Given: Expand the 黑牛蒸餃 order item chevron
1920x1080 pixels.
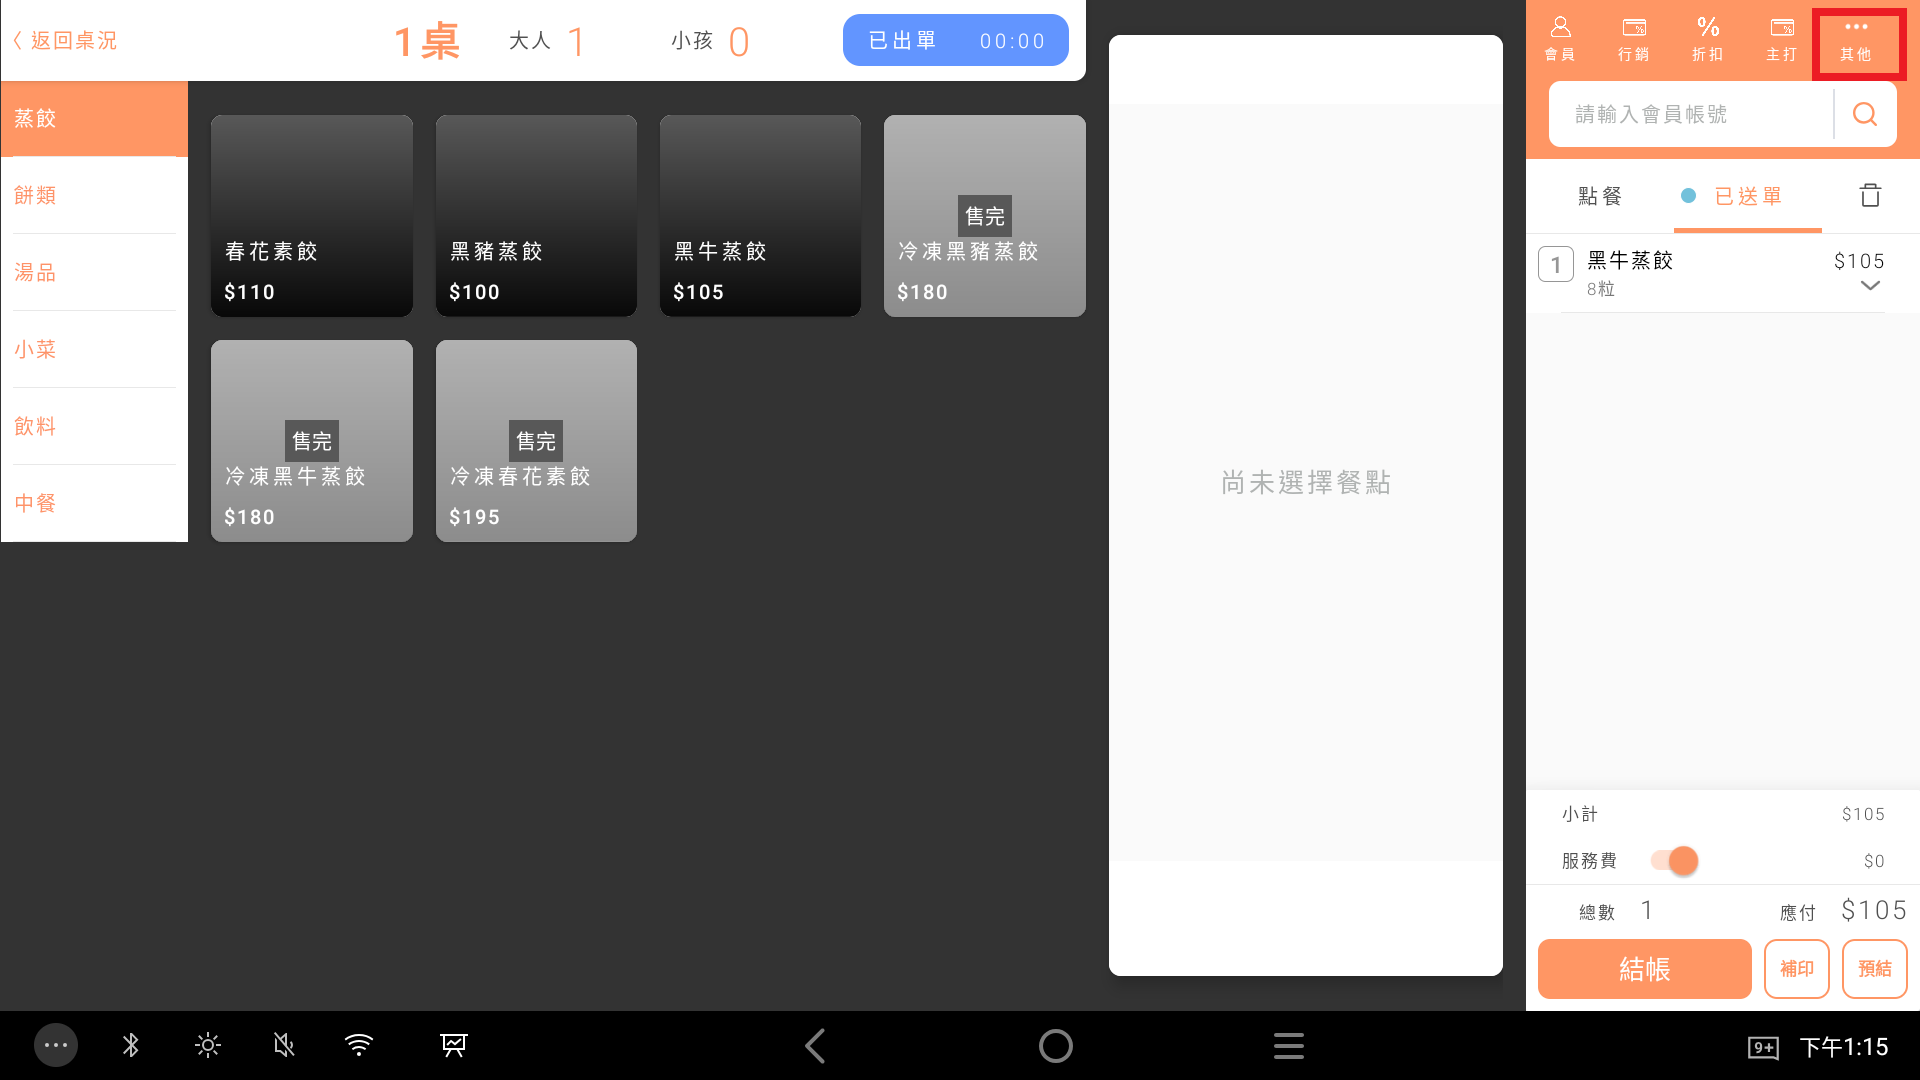Looking at the screenshot, I should pos(1870,286).
